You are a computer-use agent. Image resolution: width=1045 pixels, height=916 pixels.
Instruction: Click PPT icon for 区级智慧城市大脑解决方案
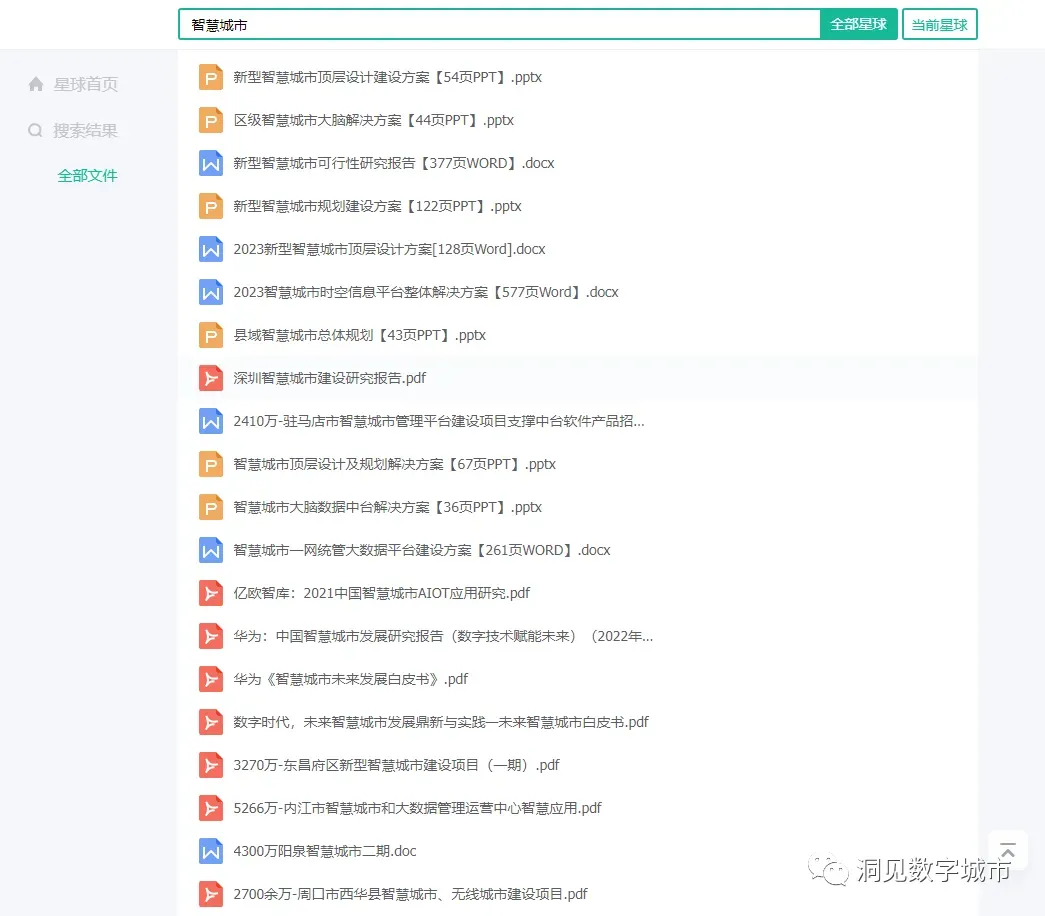pyautogui.click(x=211, y=120)
